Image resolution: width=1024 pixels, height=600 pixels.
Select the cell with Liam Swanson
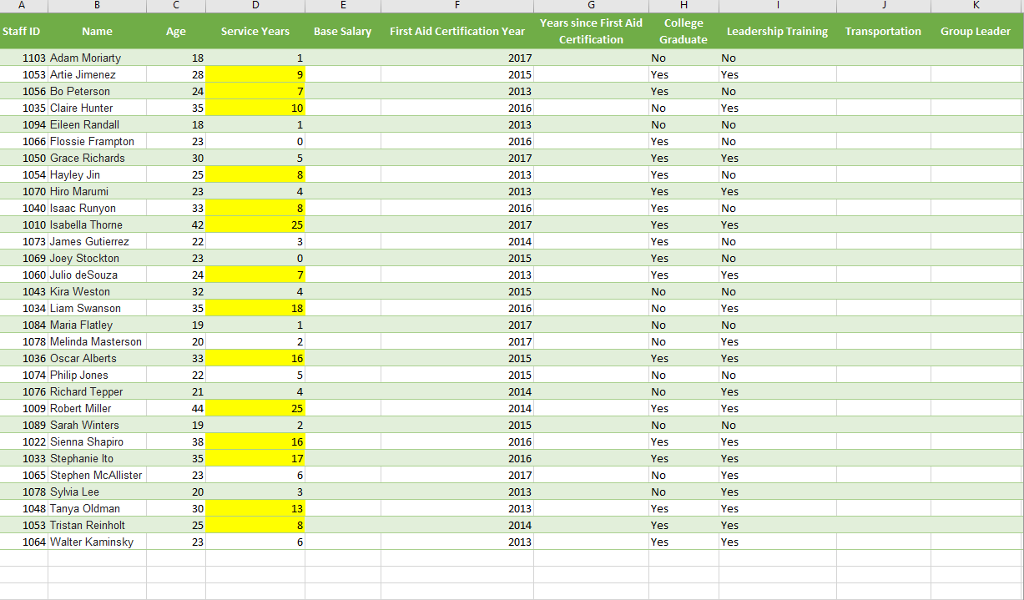tap(97, 308)
